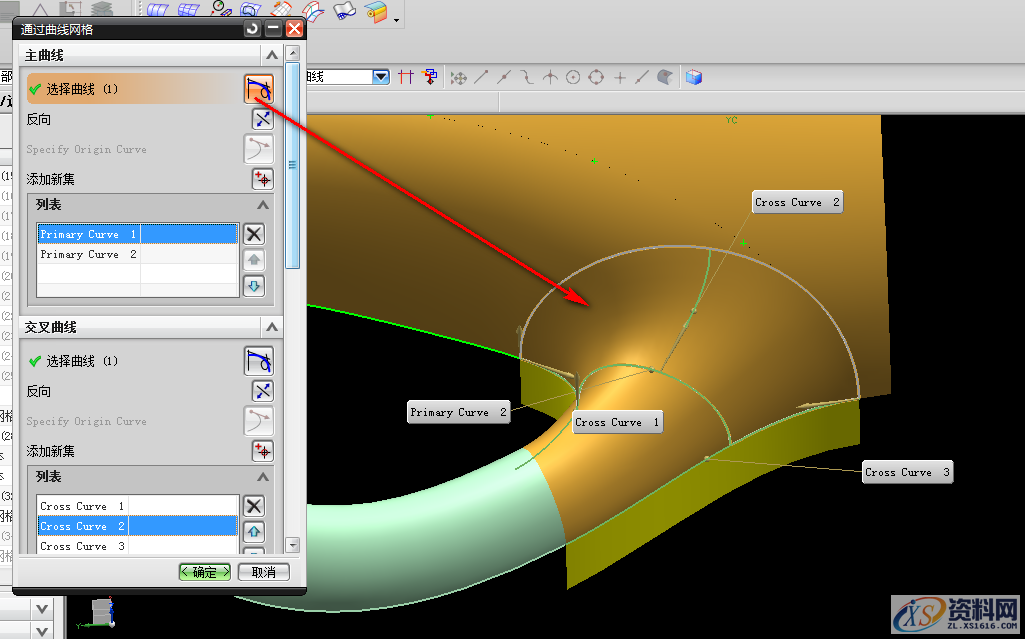Click reverse direction icon in 交叉曲线 section
Viewport: 1025px width, 639px height.
click(262, 391)
